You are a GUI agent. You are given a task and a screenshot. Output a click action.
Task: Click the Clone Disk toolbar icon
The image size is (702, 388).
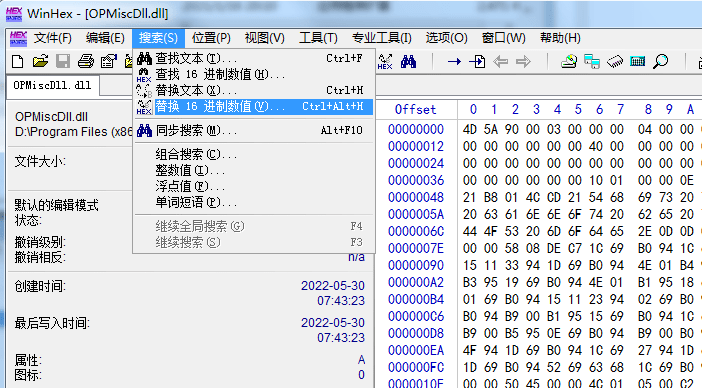(592, 61)
